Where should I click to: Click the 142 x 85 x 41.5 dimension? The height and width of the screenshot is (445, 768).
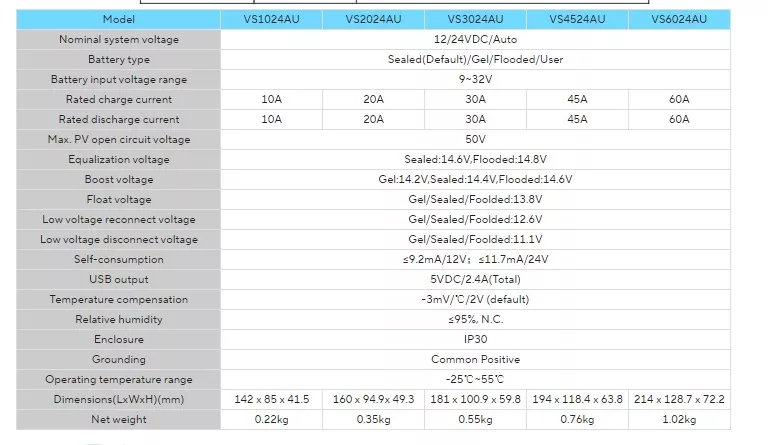[271, 400]
